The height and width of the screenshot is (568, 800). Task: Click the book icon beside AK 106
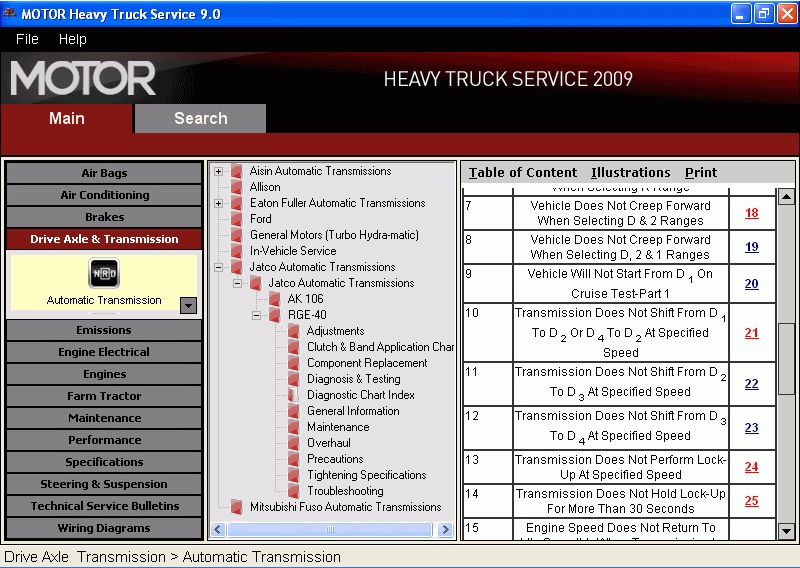pos(274,299)
